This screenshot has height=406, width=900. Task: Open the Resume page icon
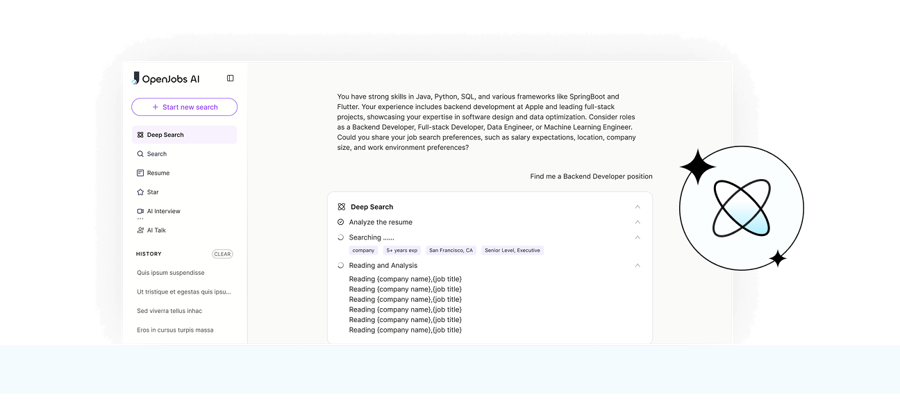click(140, 173)
